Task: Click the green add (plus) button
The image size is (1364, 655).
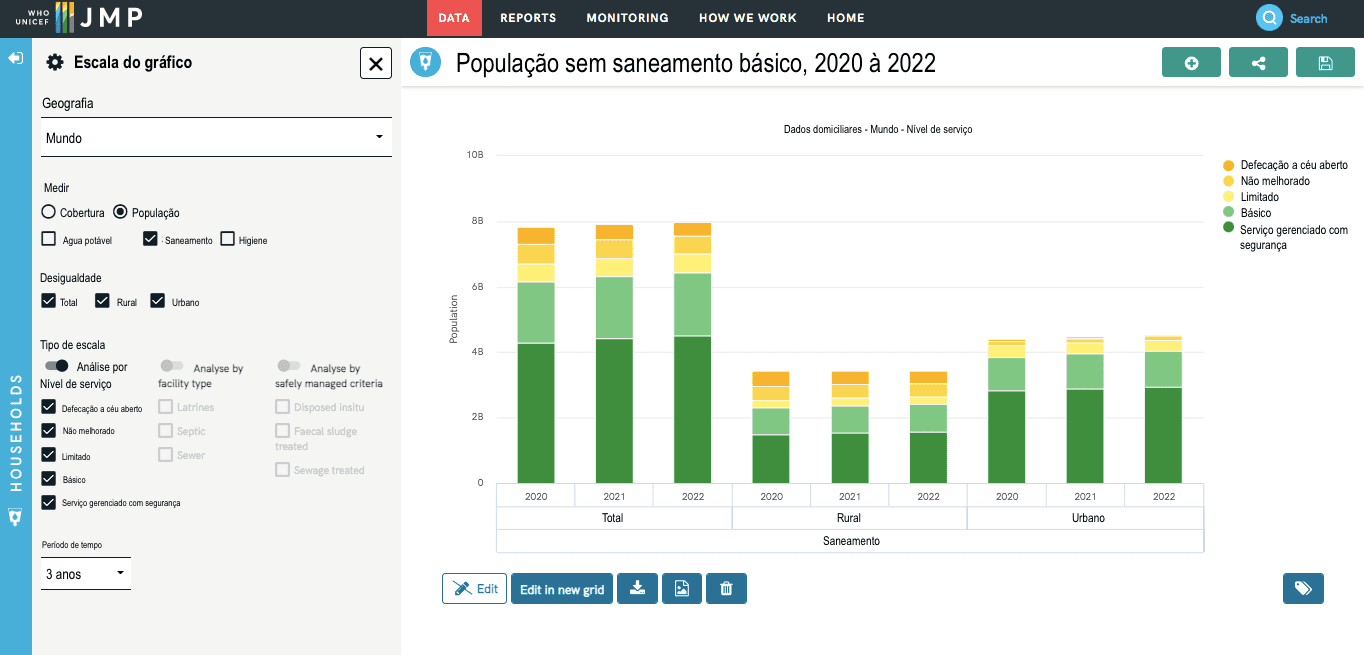Action: 1191,63
